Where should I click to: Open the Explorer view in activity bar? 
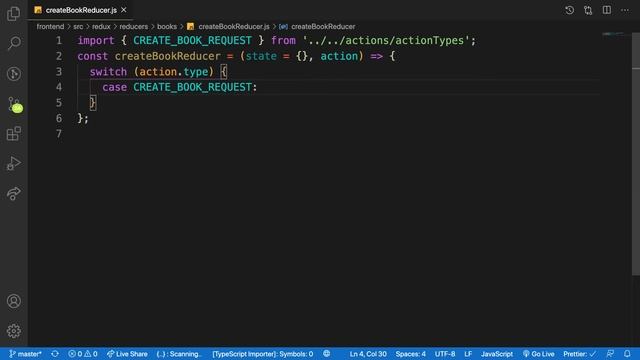[13, 13]
